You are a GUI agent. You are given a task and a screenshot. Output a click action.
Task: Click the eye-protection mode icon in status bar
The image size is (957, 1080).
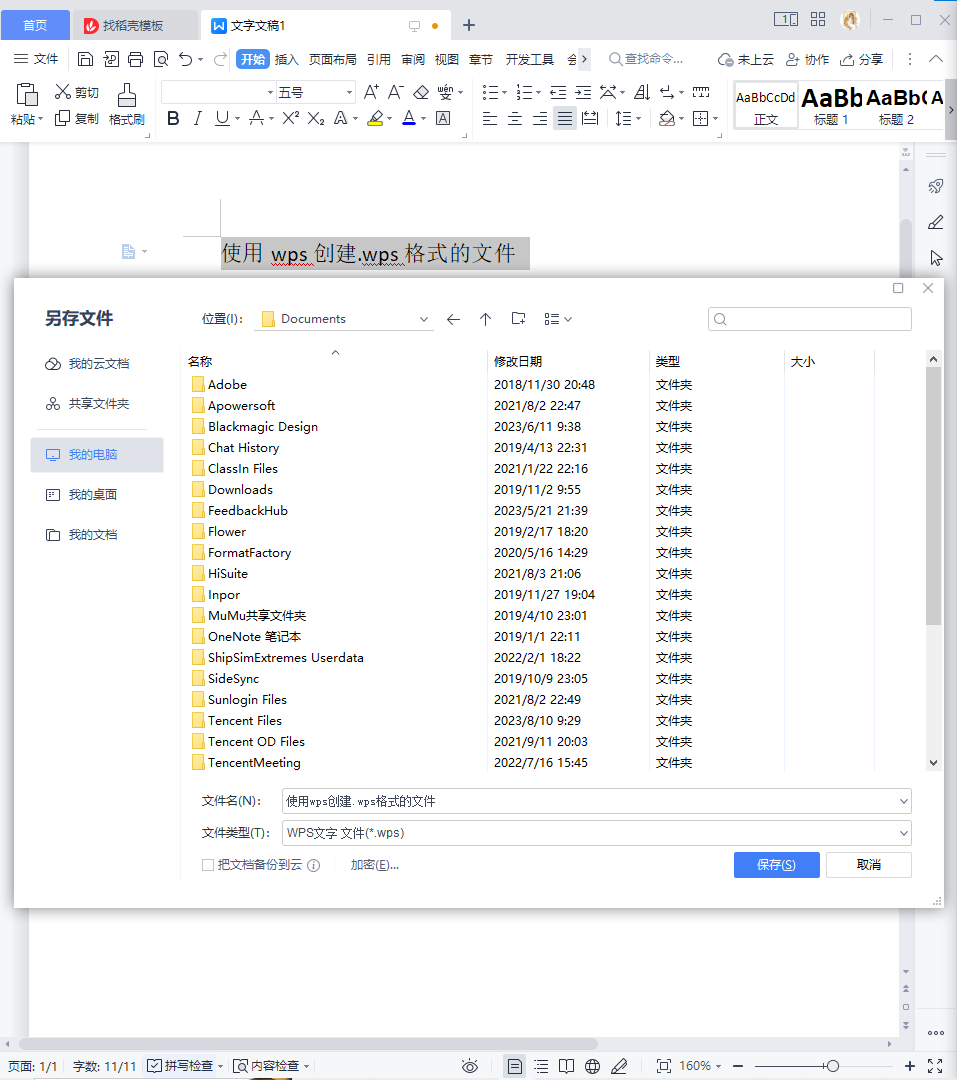469,1066
